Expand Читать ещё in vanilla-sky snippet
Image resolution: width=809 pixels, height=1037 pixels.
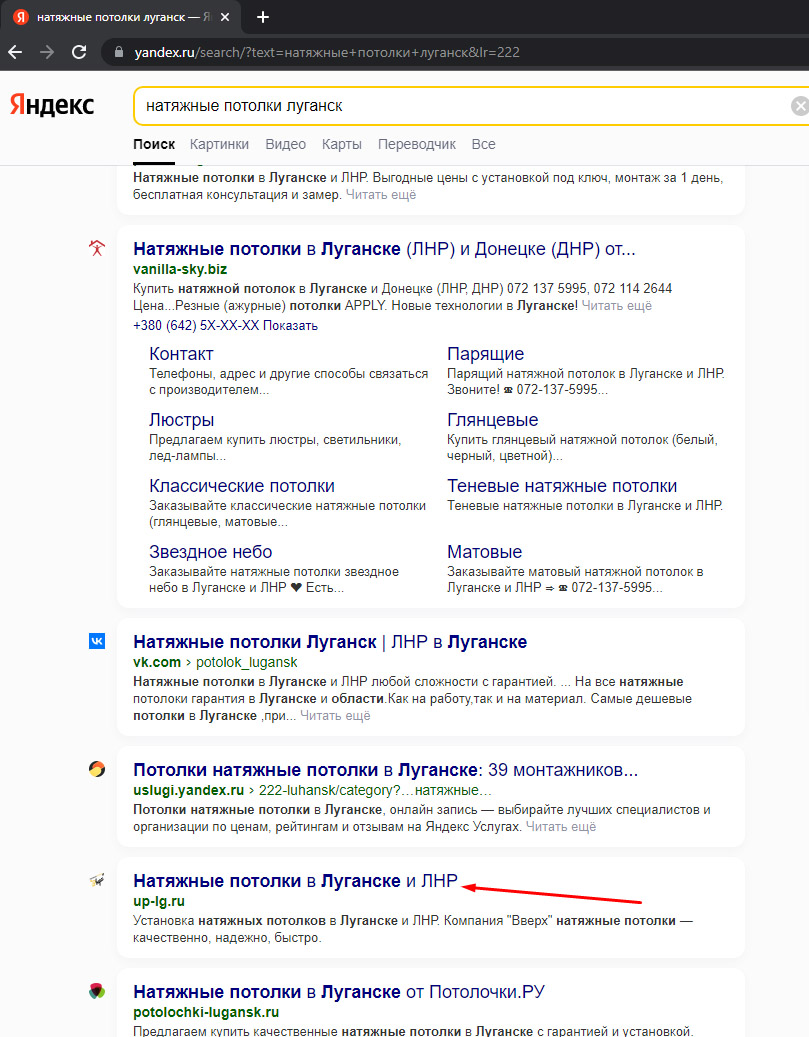(x=617, y=306)
